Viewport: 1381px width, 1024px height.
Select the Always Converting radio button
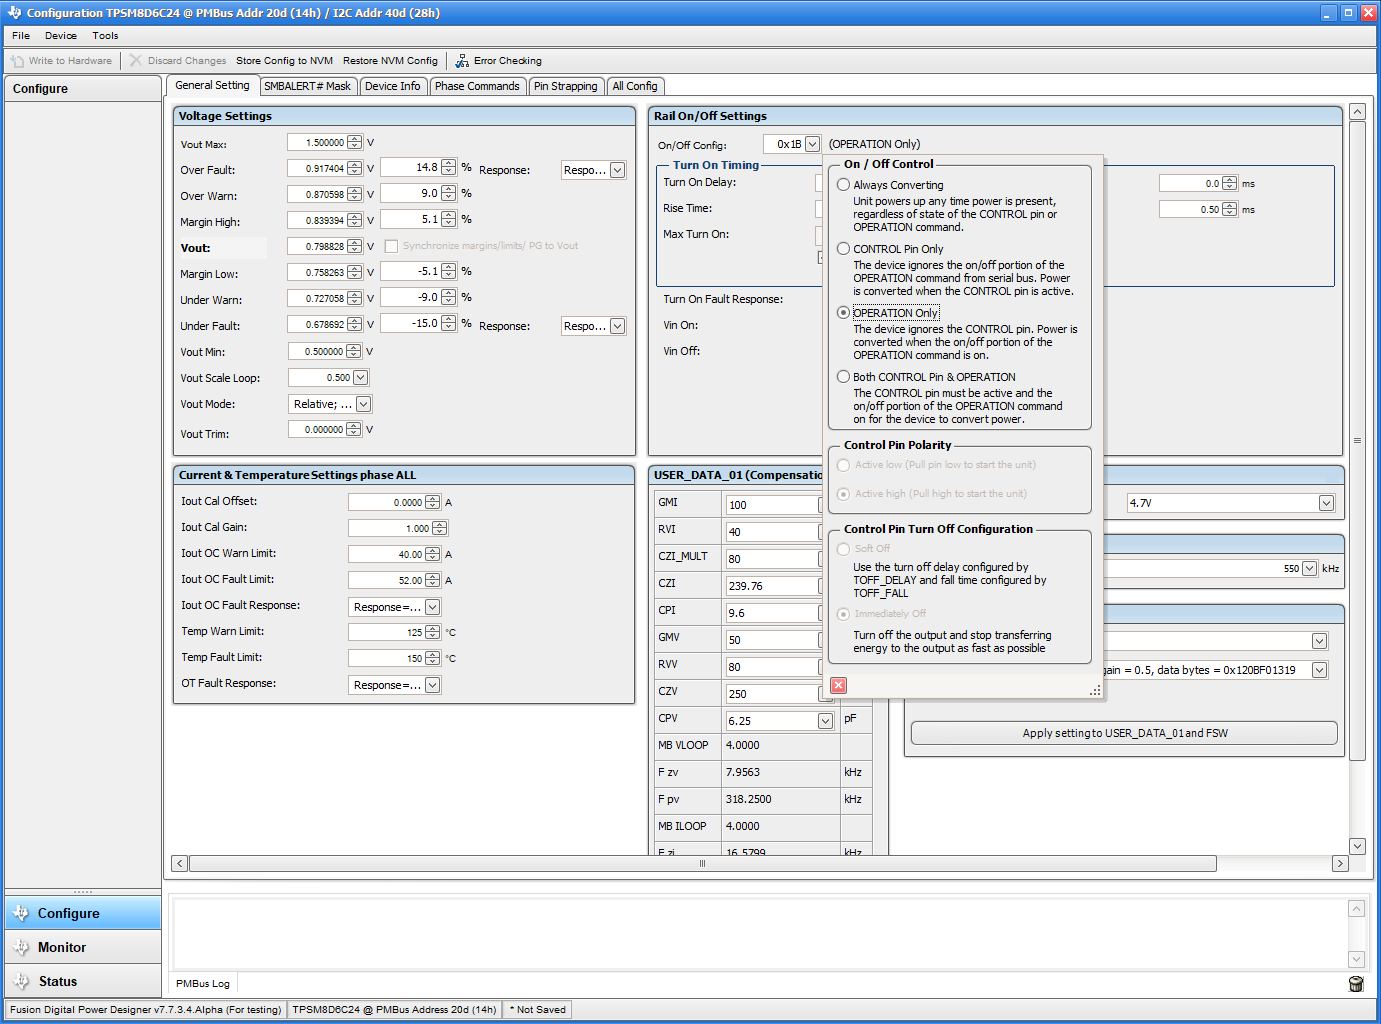[x=843, y=184]
